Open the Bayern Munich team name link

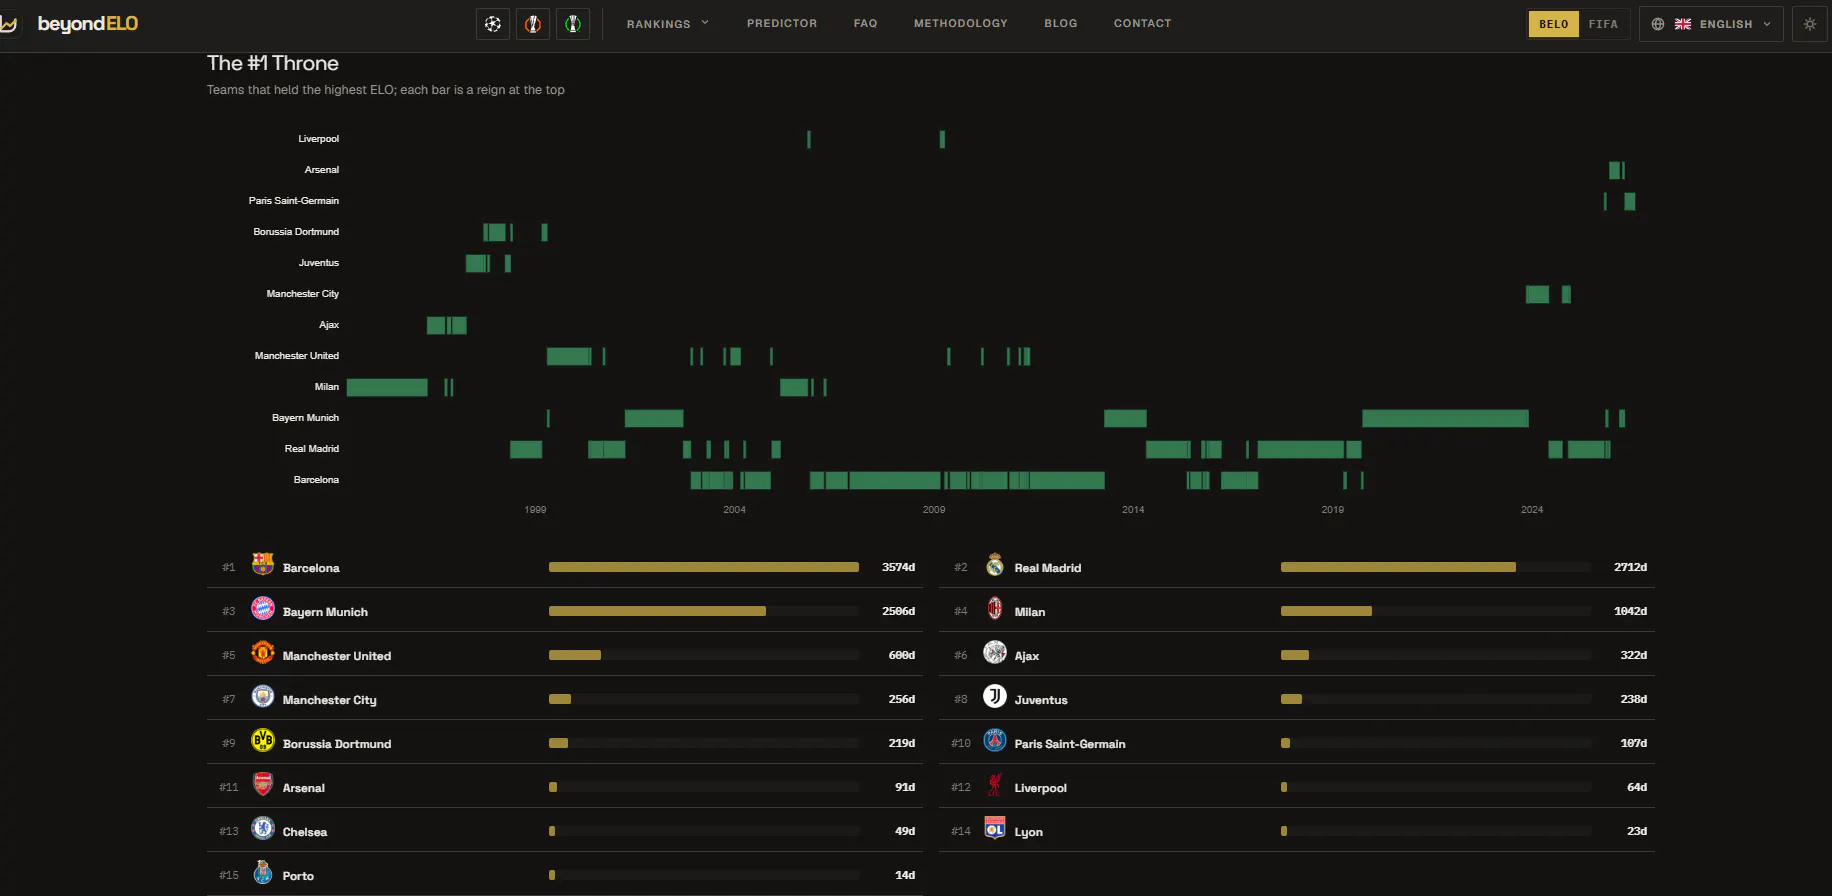pos(325,612)
